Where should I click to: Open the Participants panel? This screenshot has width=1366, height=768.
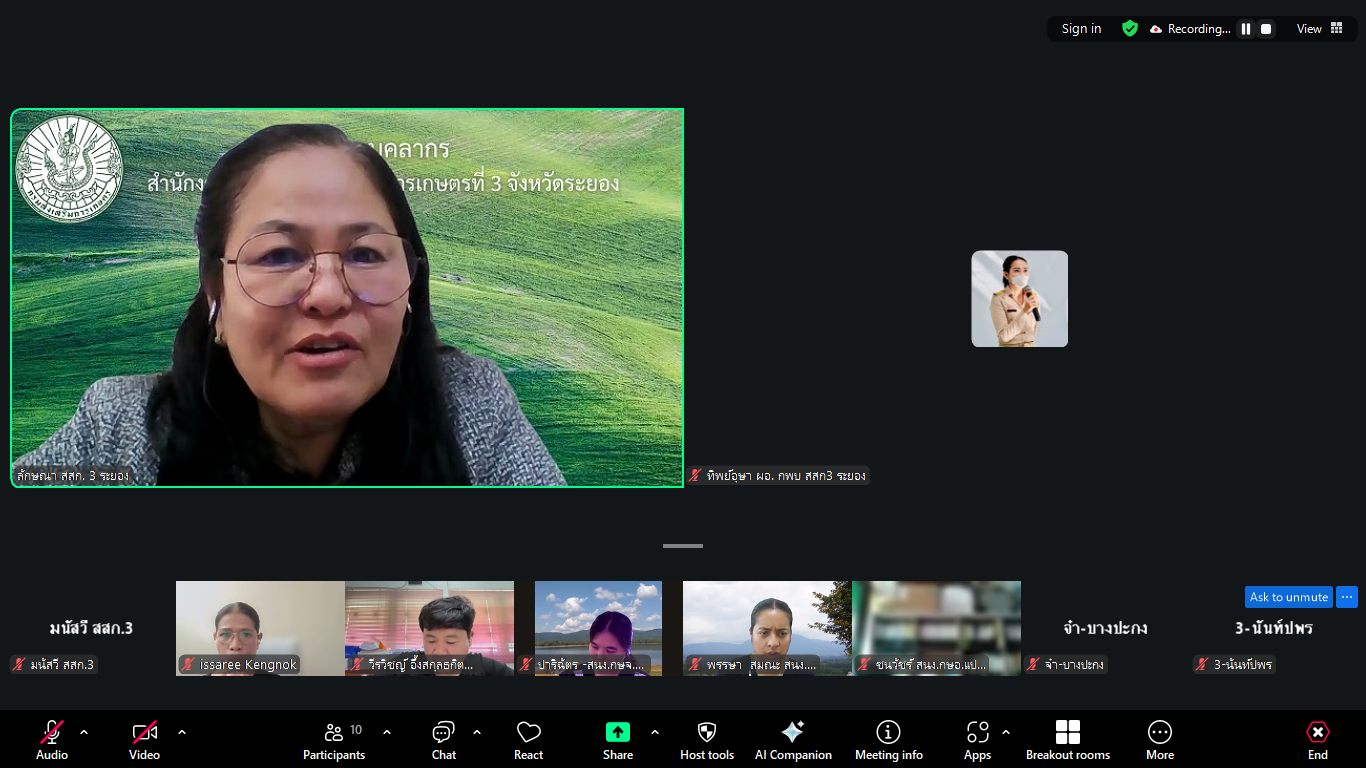(334, 740)
